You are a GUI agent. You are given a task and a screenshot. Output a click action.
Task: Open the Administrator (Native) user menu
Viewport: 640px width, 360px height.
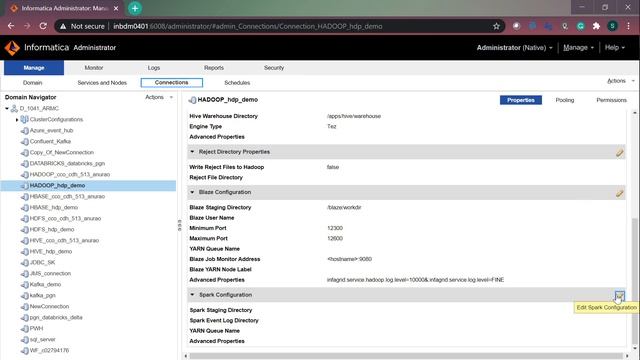pyautogui.click(x=514, y=48)
